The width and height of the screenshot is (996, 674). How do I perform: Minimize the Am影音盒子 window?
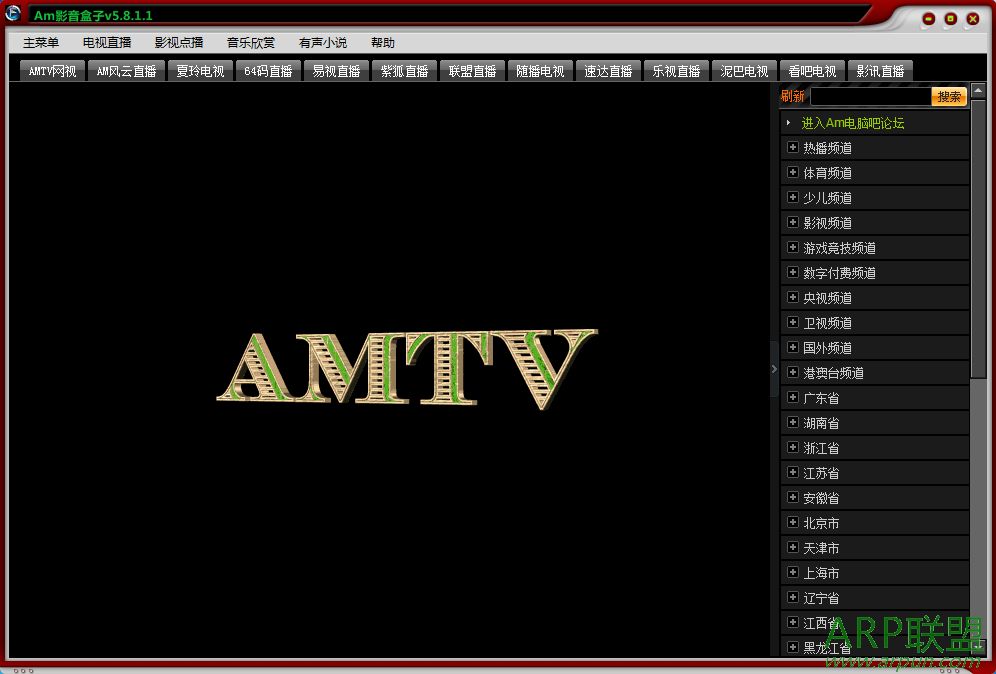pos(929,19)
